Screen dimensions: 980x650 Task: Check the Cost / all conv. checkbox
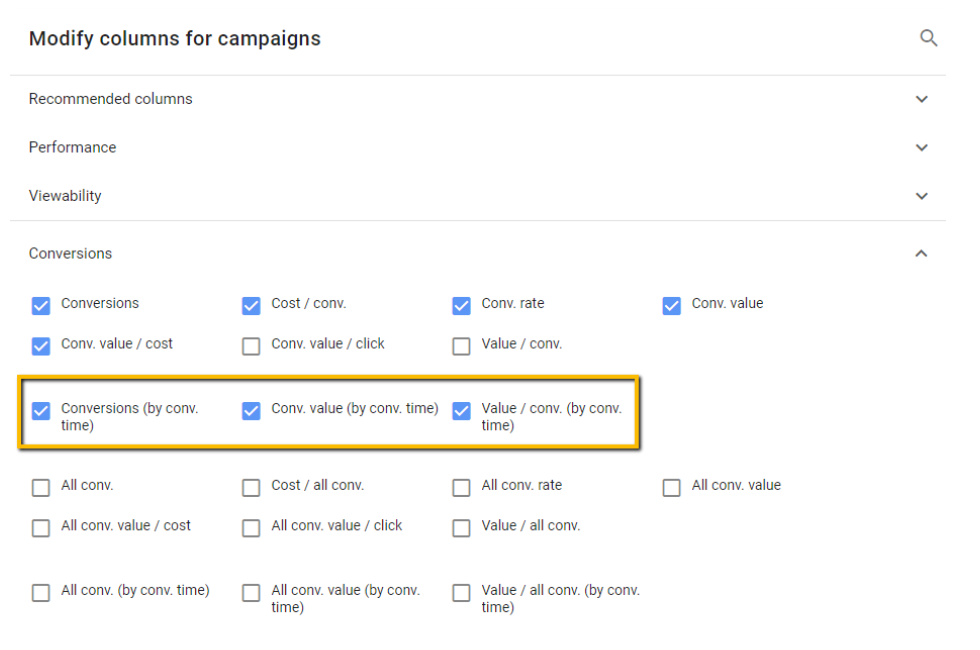pyautogui.click(x=250, y=487)
